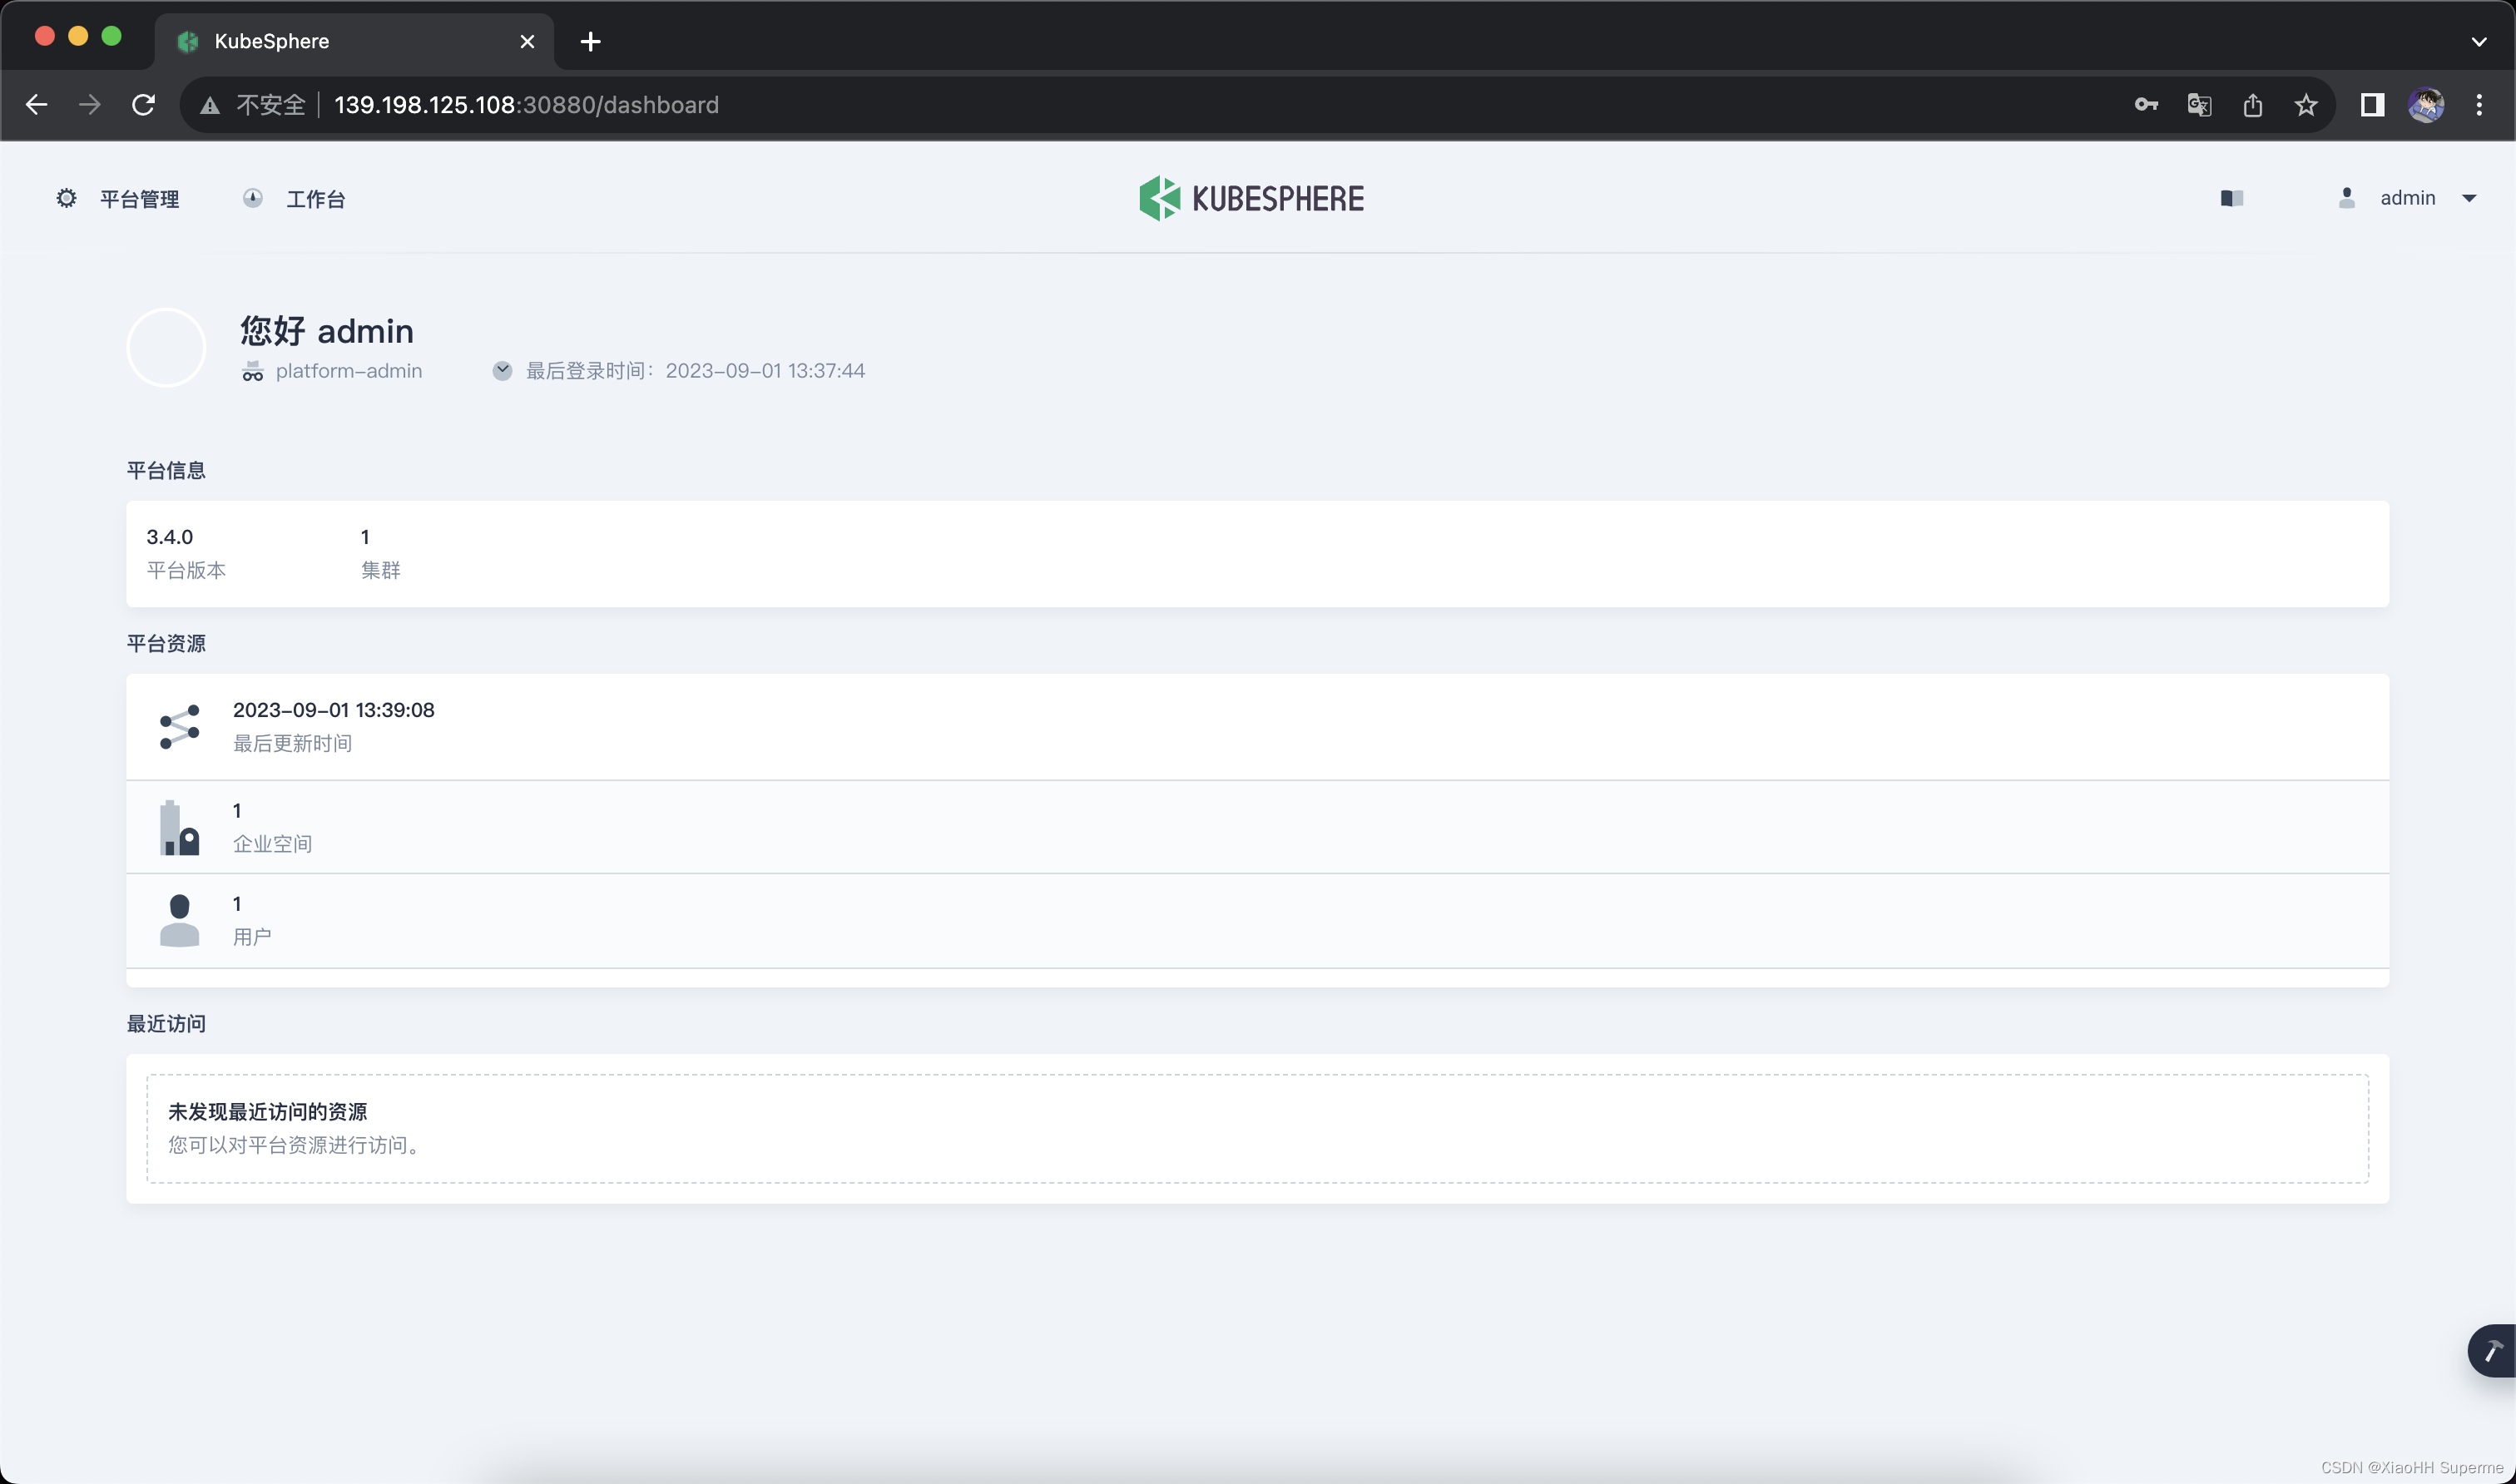Image resolution: width=2516 pixels, height=1484 pixels.
Task: Open the Google Translate icon in address bar
Action: 2198,105
